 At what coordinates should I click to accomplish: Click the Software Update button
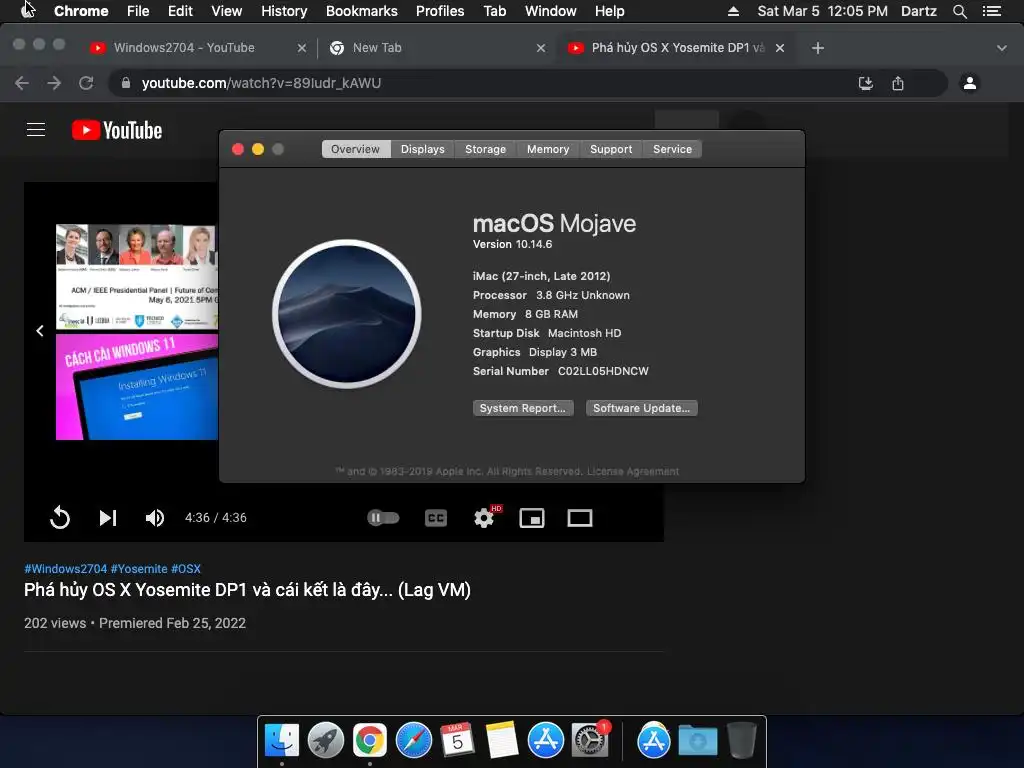pos(641,408)
